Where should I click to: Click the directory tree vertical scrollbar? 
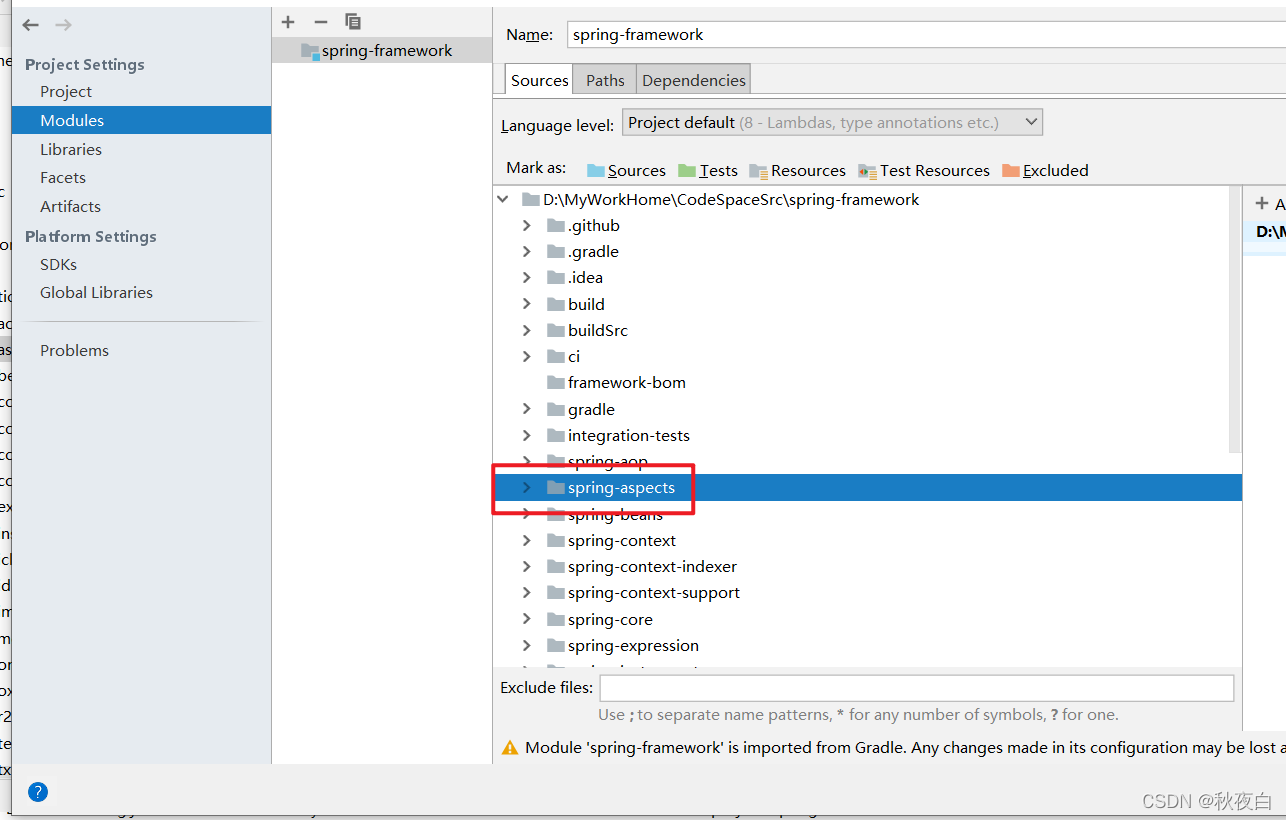coord(1235,320)
